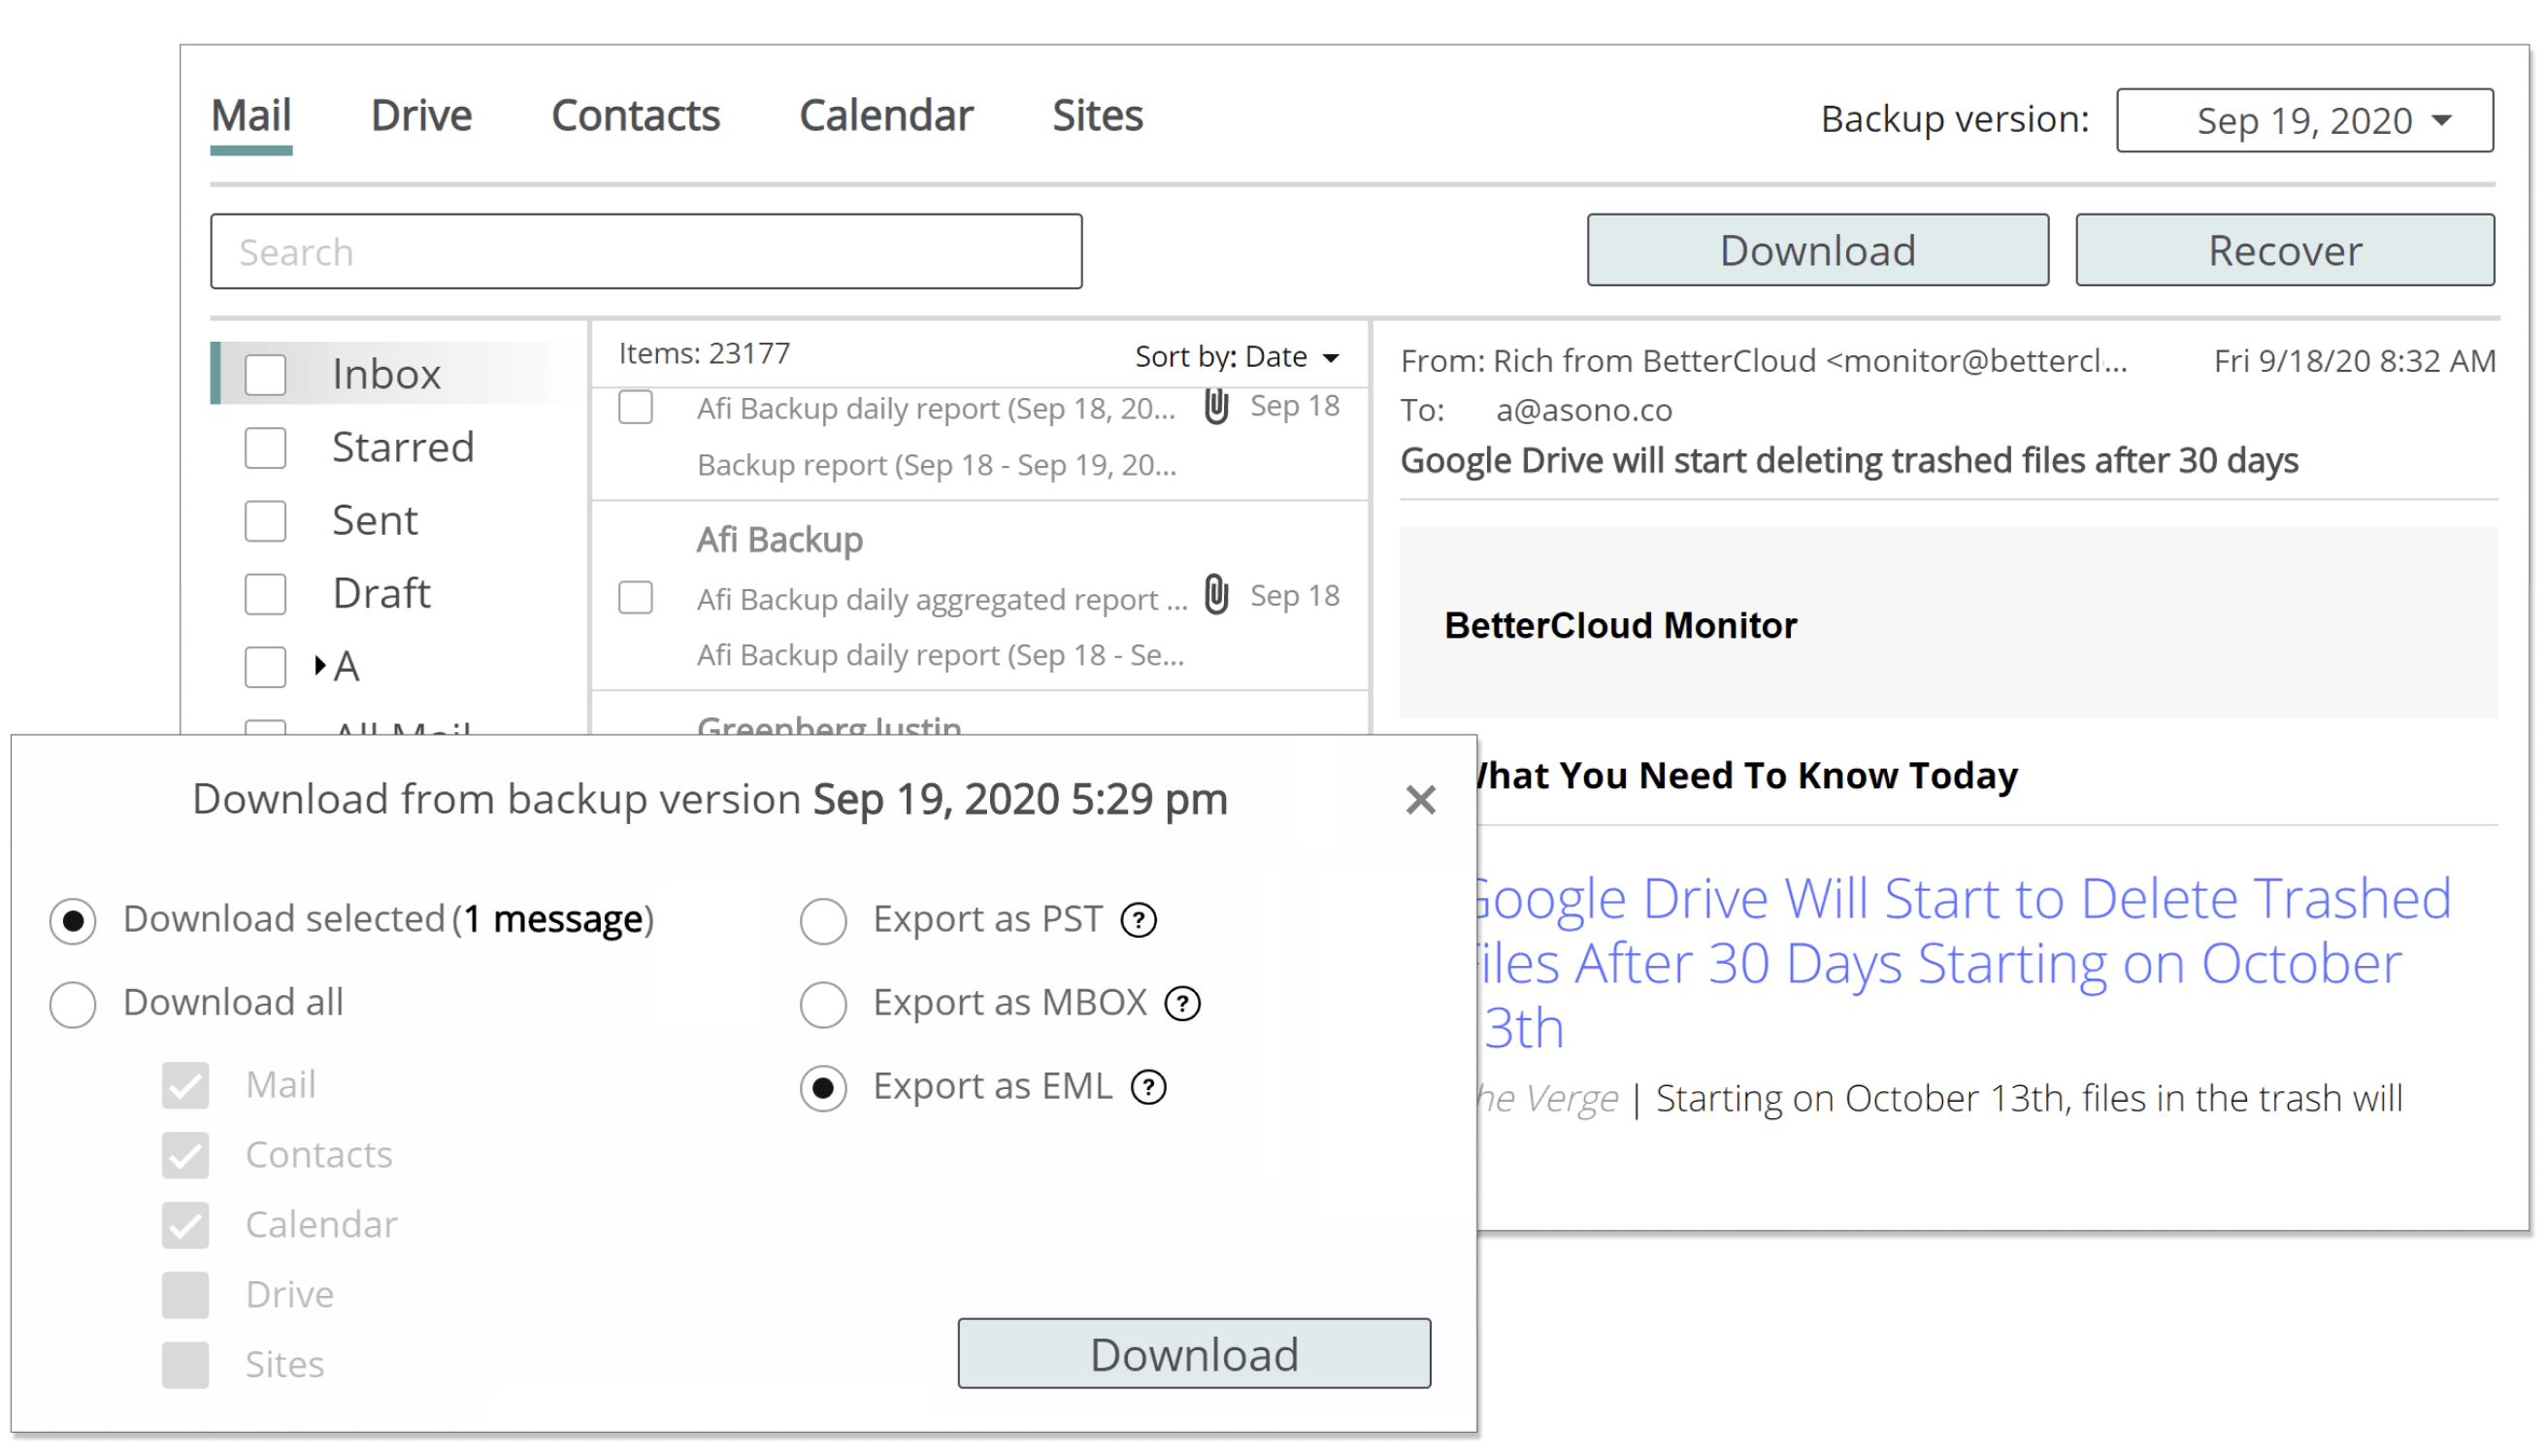Image resolution: width=2547 pixels, height=1456 pixels.
Task: Choose Export as PST radio button
Action: (x=823, y=921)
